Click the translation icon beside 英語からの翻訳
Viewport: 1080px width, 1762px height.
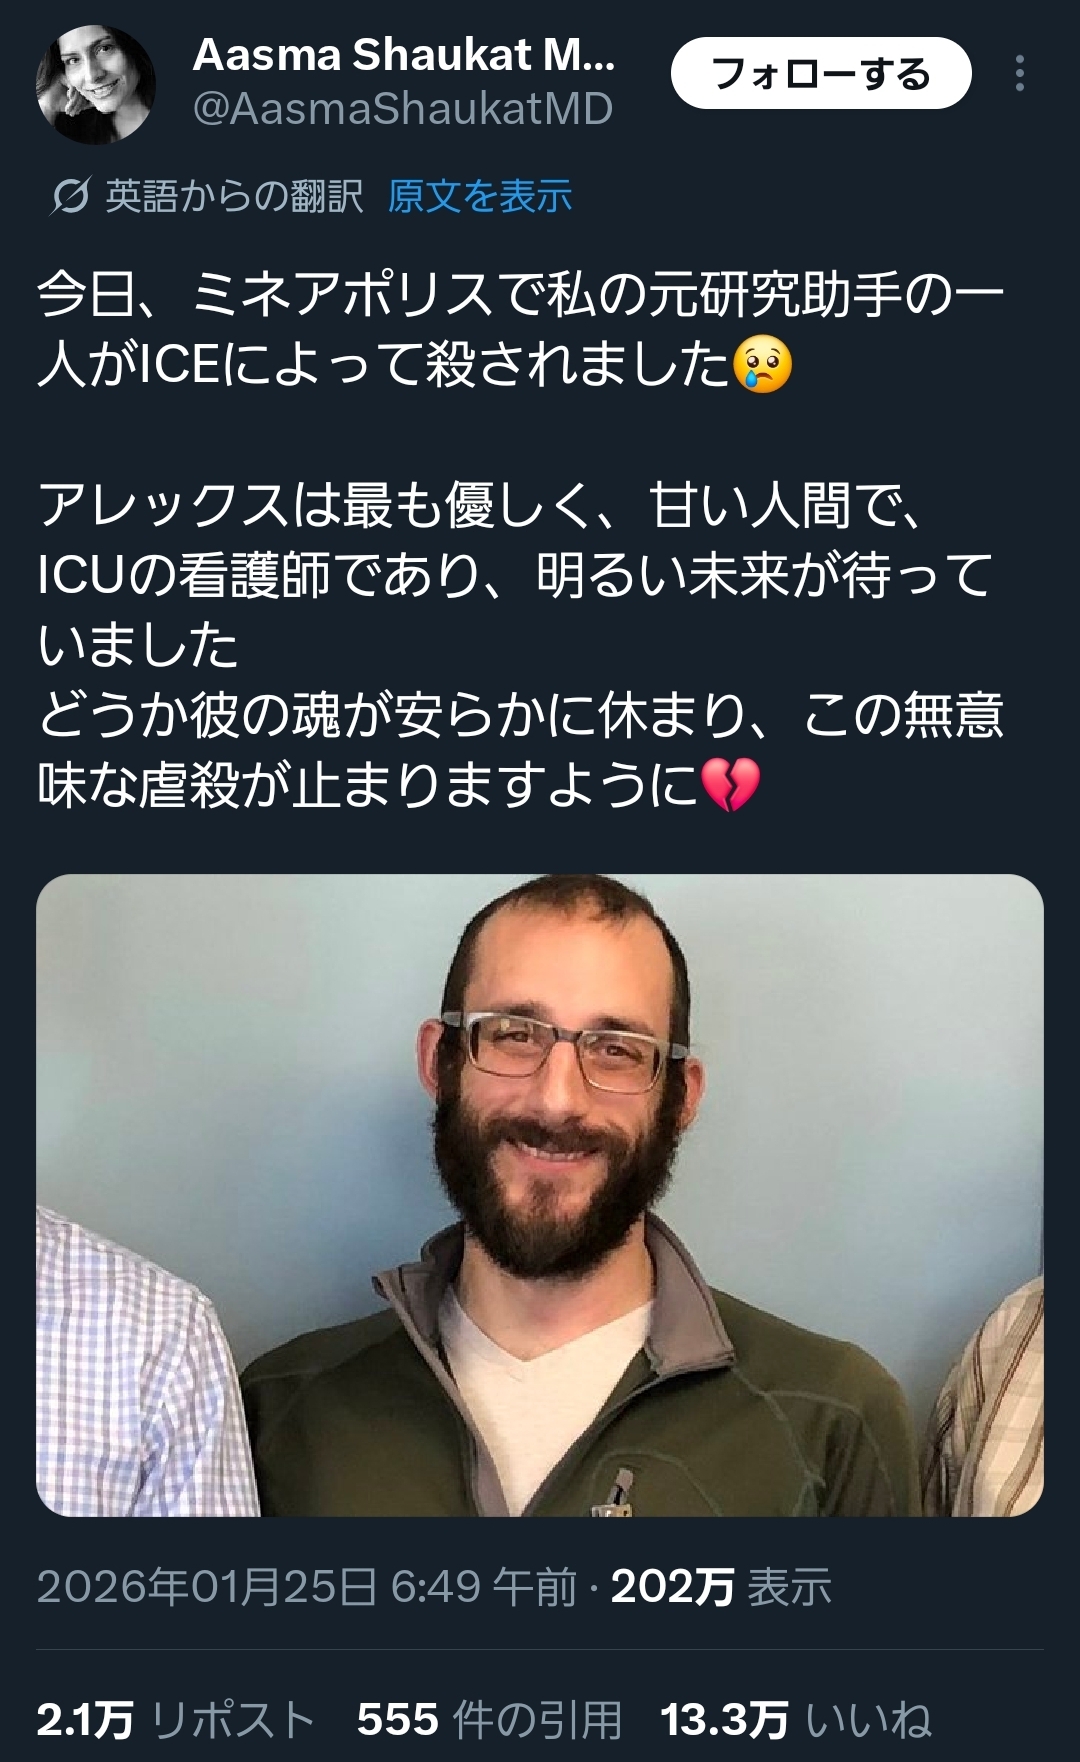71,196
